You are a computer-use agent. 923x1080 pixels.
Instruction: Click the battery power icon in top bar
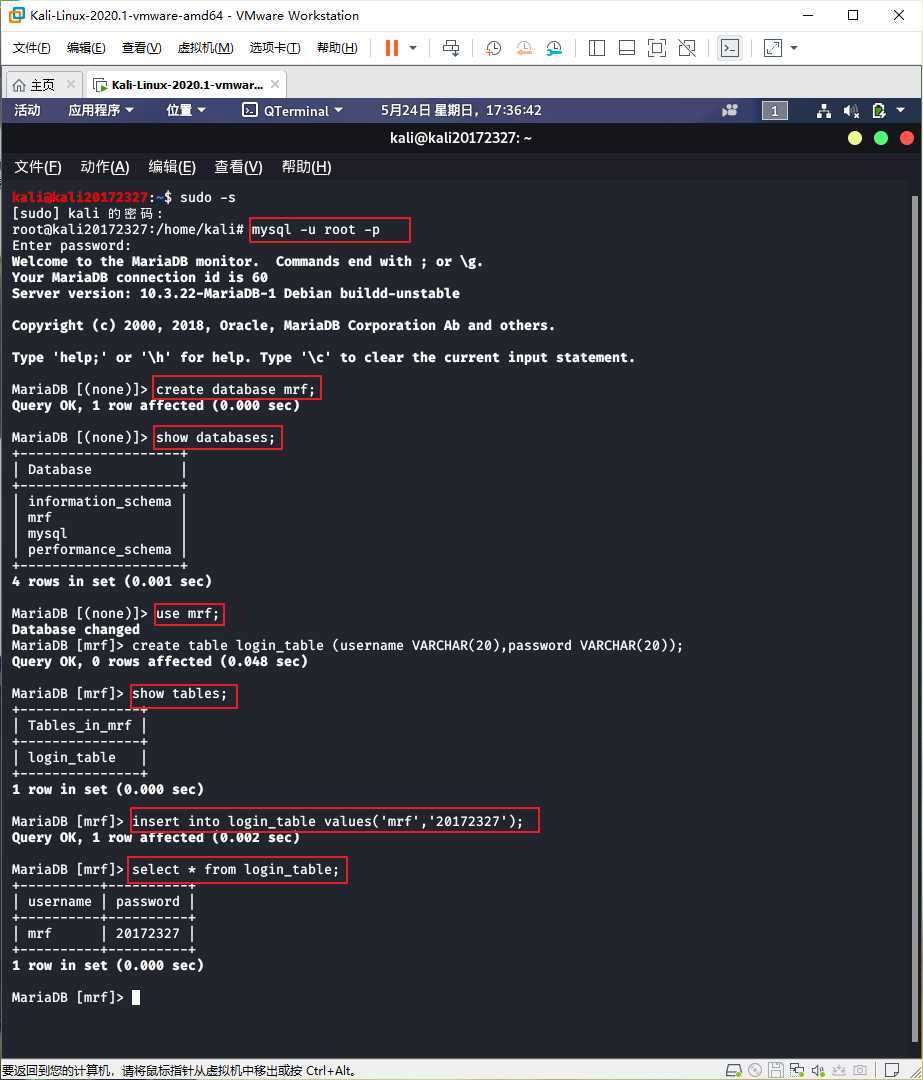pyautogui.click(x=878, y=111)
